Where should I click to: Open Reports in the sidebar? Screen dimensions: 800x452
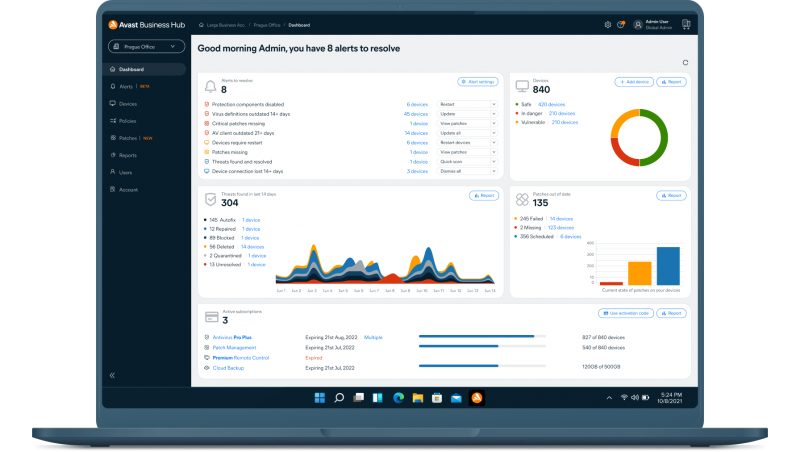tap(128, 155)
